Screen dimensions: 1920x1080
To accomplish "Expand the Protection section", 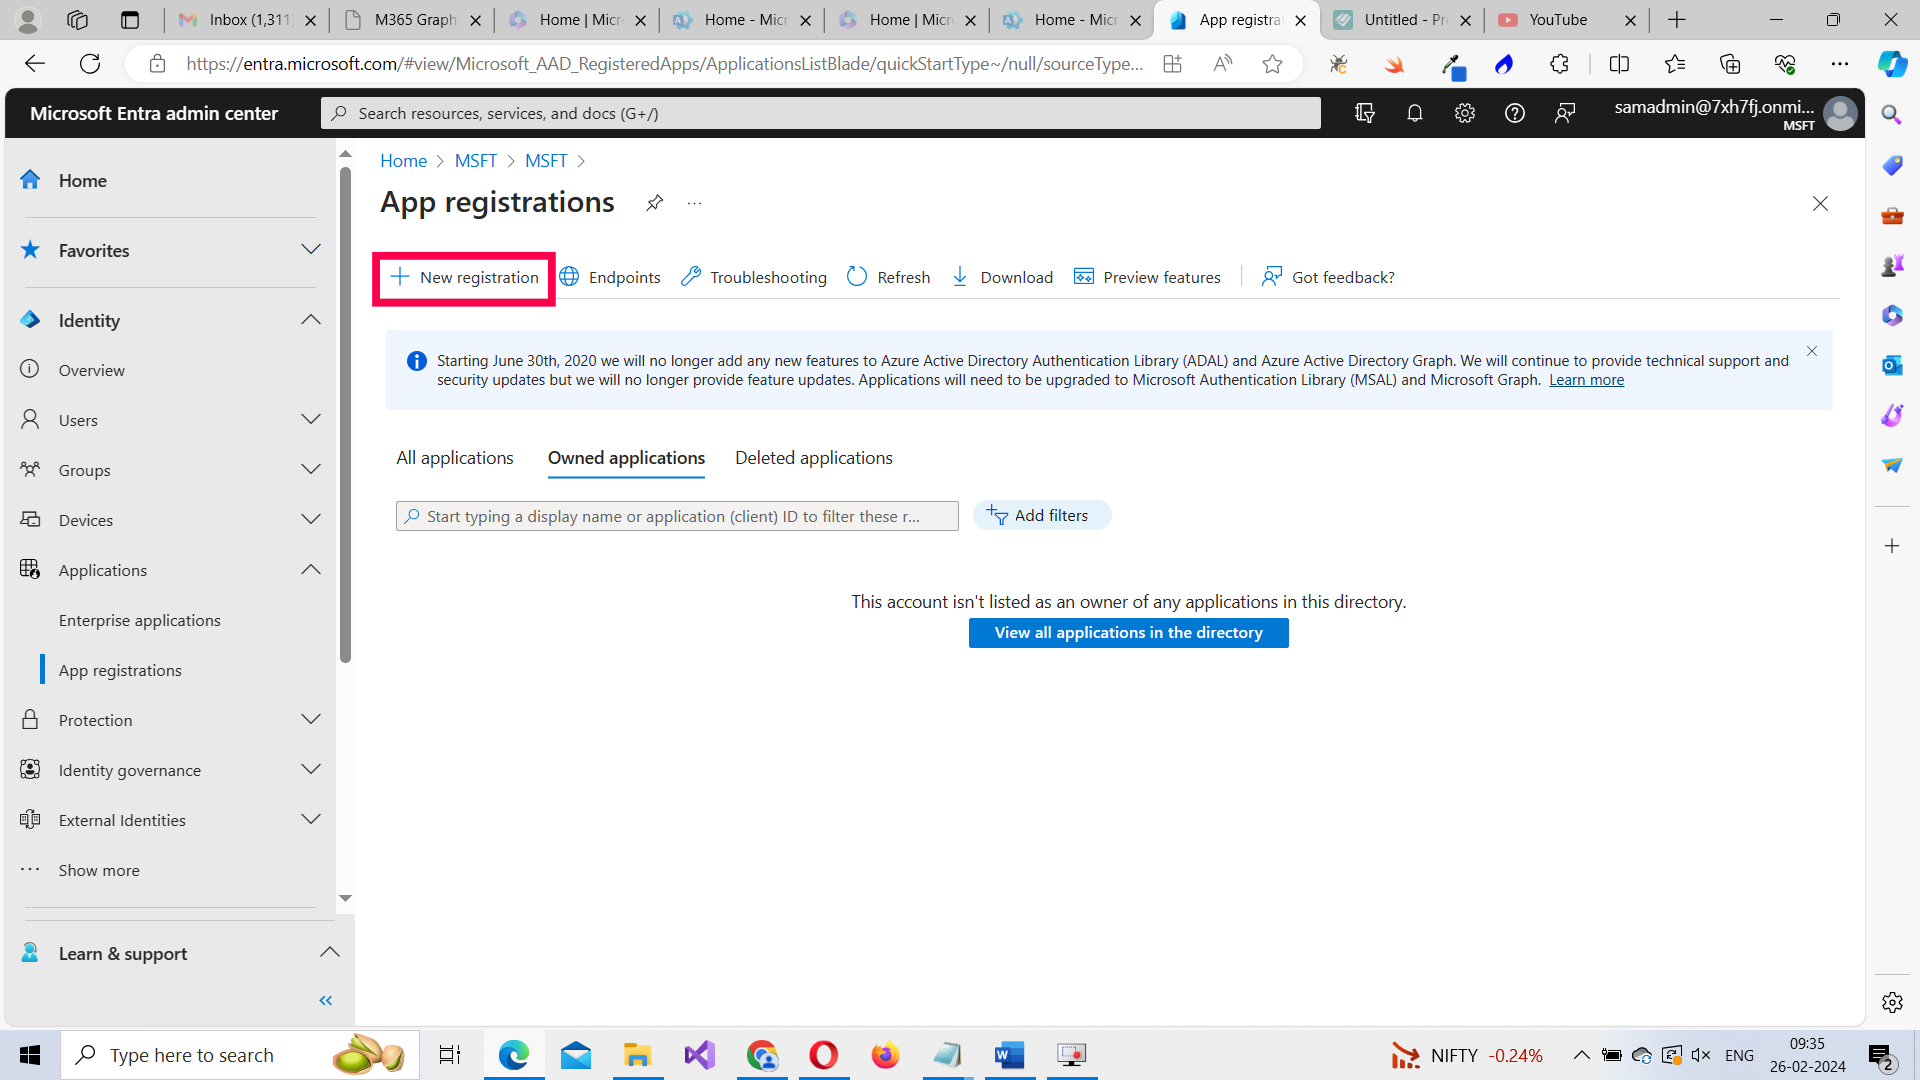I will tap(310, 719).
